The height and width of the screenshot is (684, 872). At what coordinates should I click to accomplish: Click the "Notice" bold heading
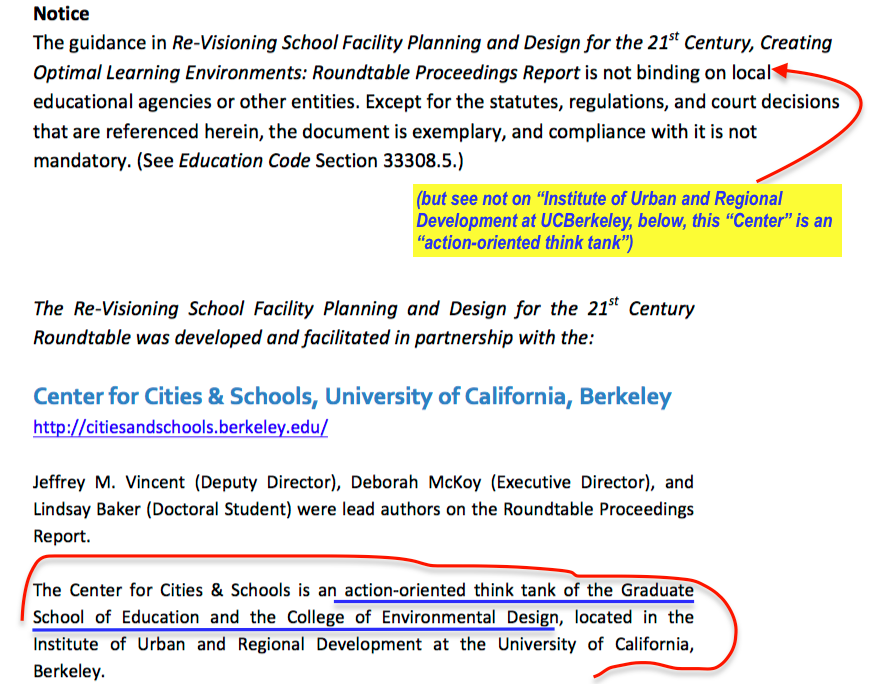(61, 14)
